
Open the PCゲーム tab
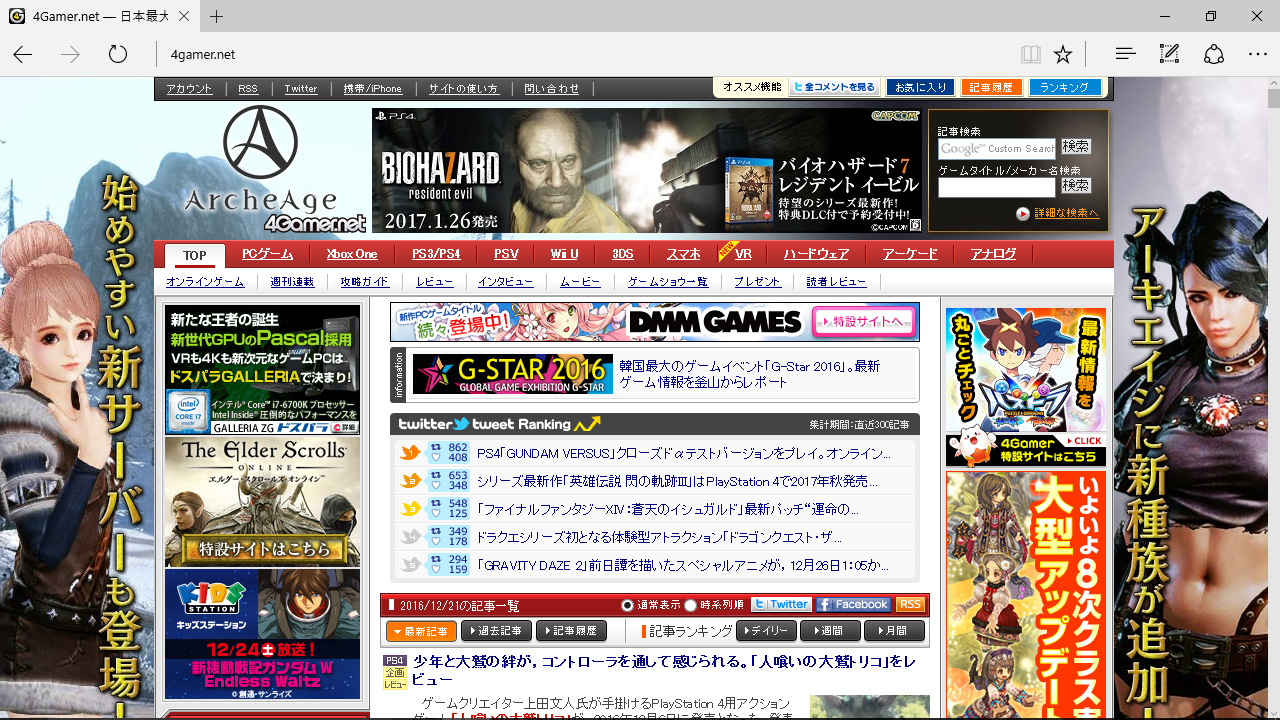(x=268, y=254)
